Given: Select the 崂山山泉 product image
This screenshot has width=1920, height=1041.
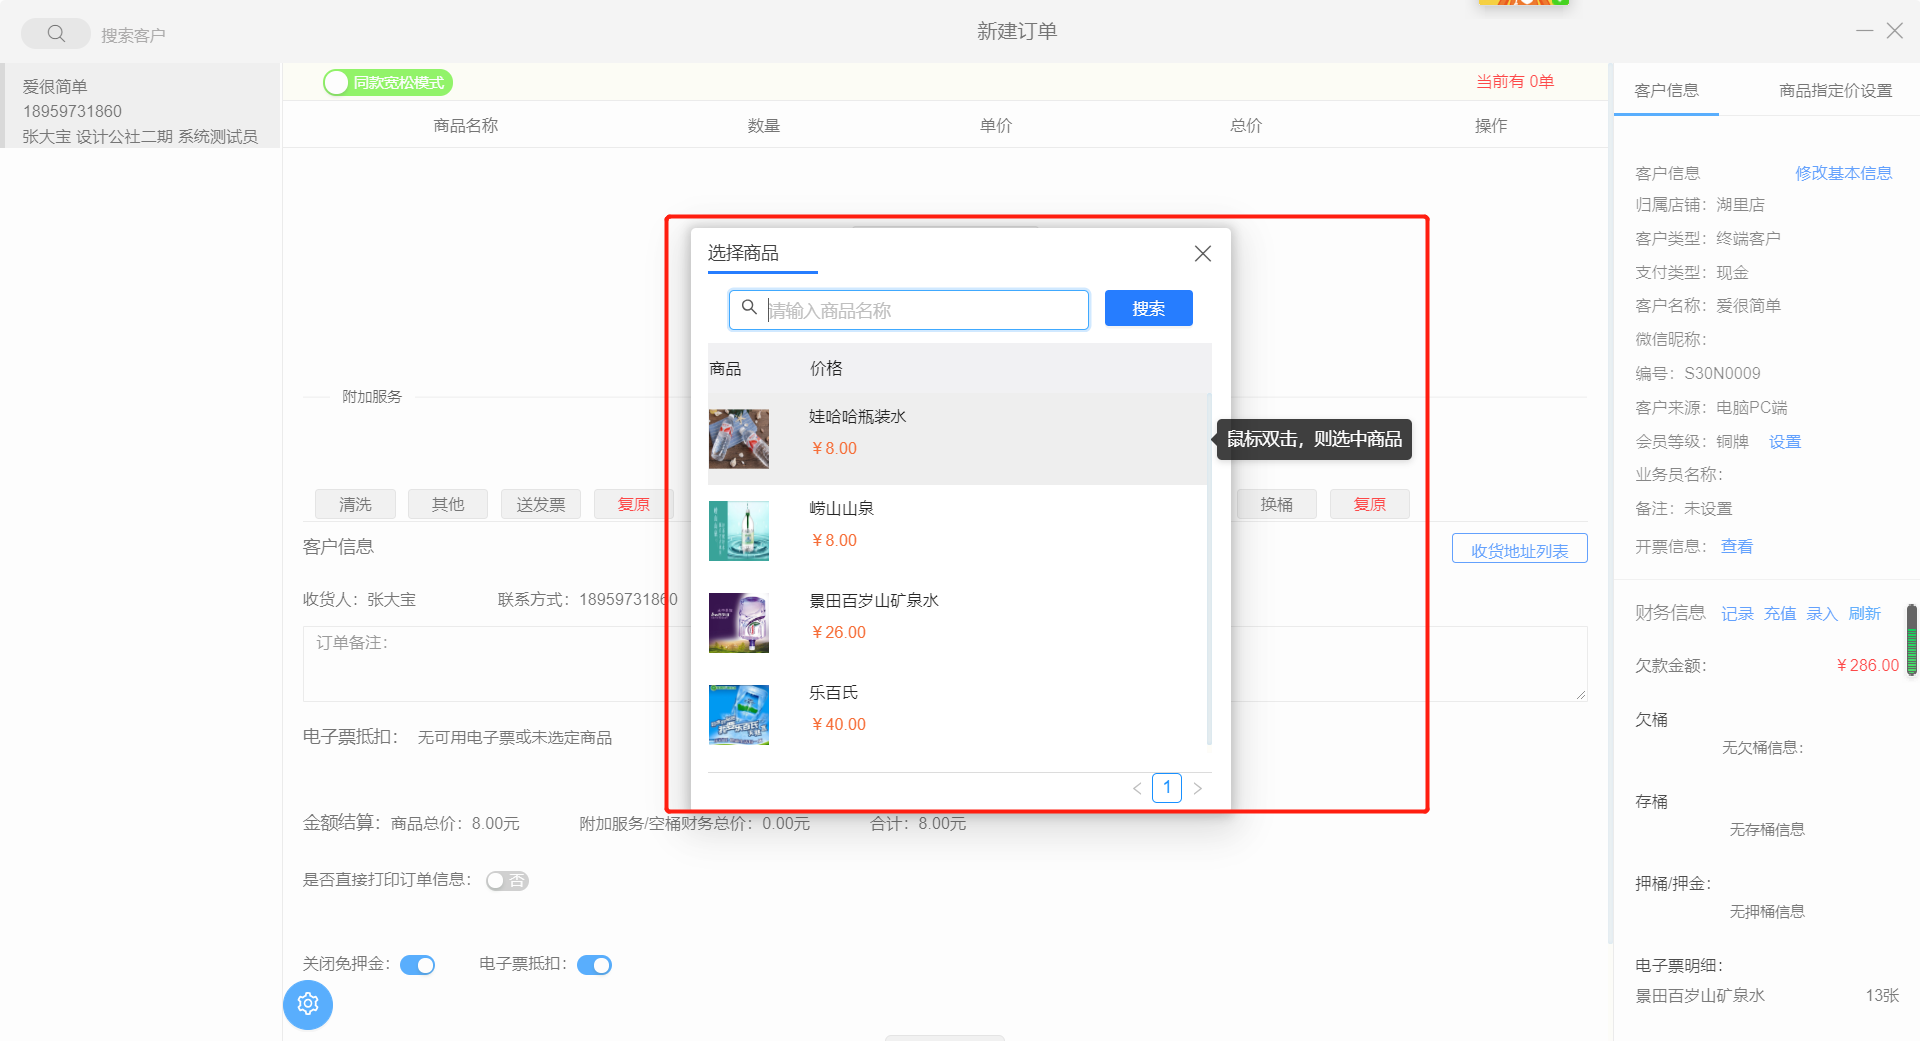Looking at the screenshot, I should pyautogui.click(x=738, y=531).
